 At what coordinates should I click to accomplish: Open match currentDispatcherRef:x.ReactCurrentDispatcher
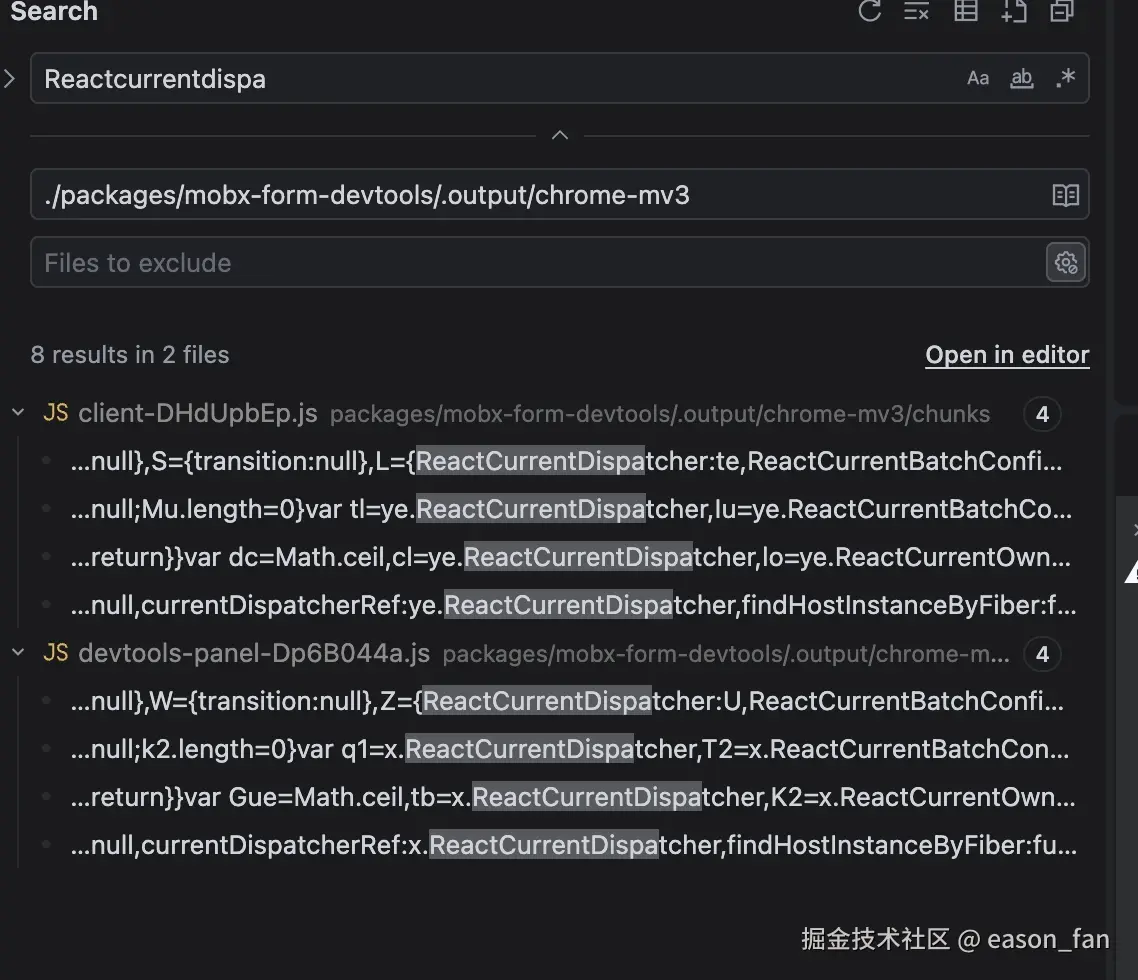coord(573,844)
